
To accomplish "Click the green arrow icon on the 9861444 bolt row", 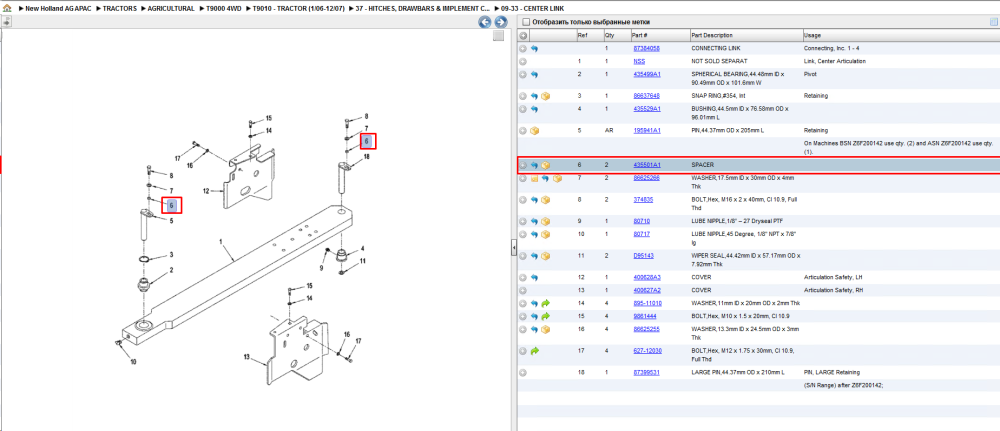I will [x=545, y=316].
